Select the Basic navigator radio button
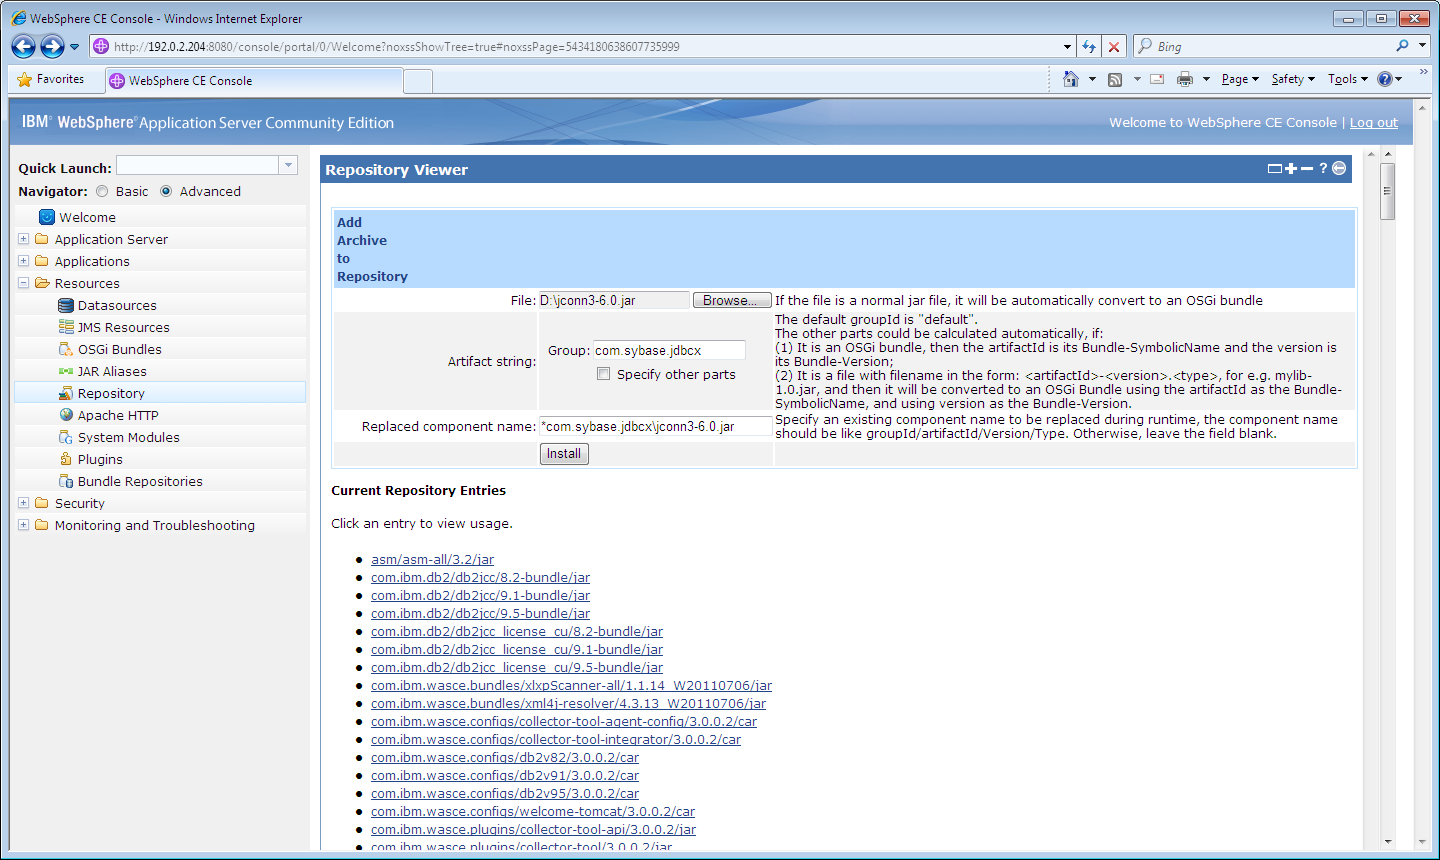The image size is (1440, 860). point(102,191)
